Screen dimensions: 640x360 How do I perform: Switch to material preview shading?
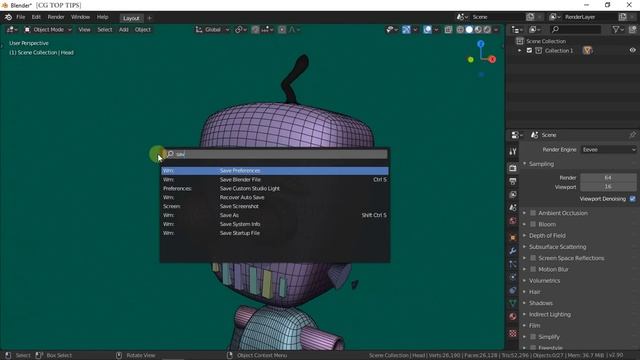[478, 29]
